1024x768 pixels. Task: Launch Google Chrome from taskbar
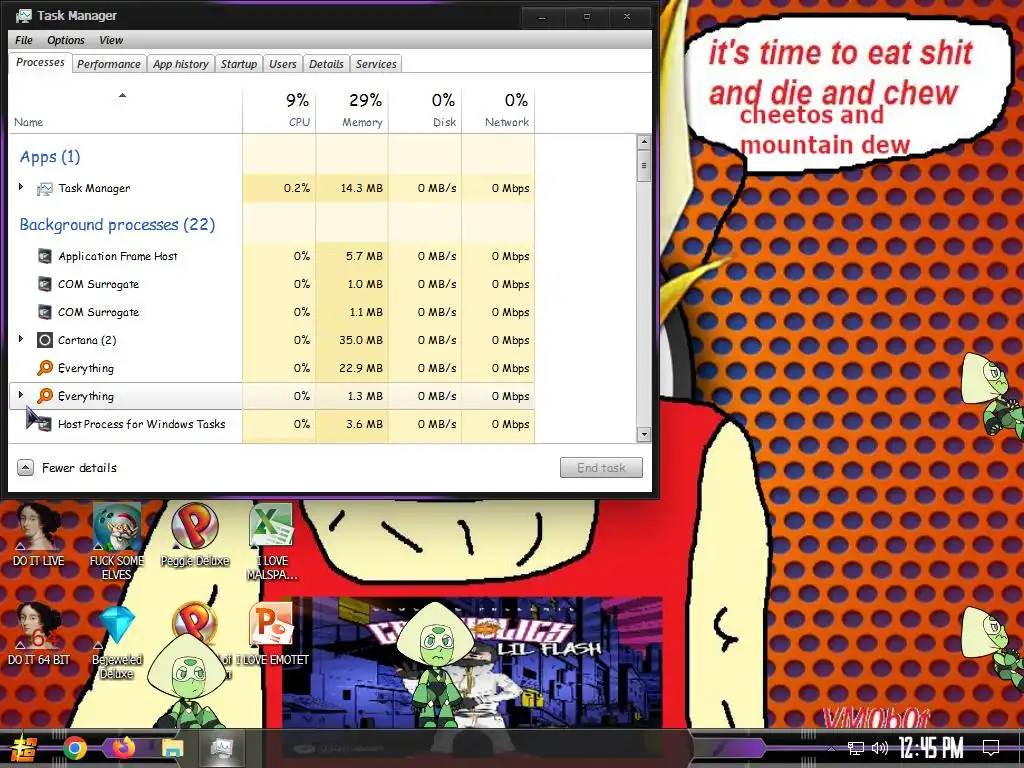tap(75, 748)
